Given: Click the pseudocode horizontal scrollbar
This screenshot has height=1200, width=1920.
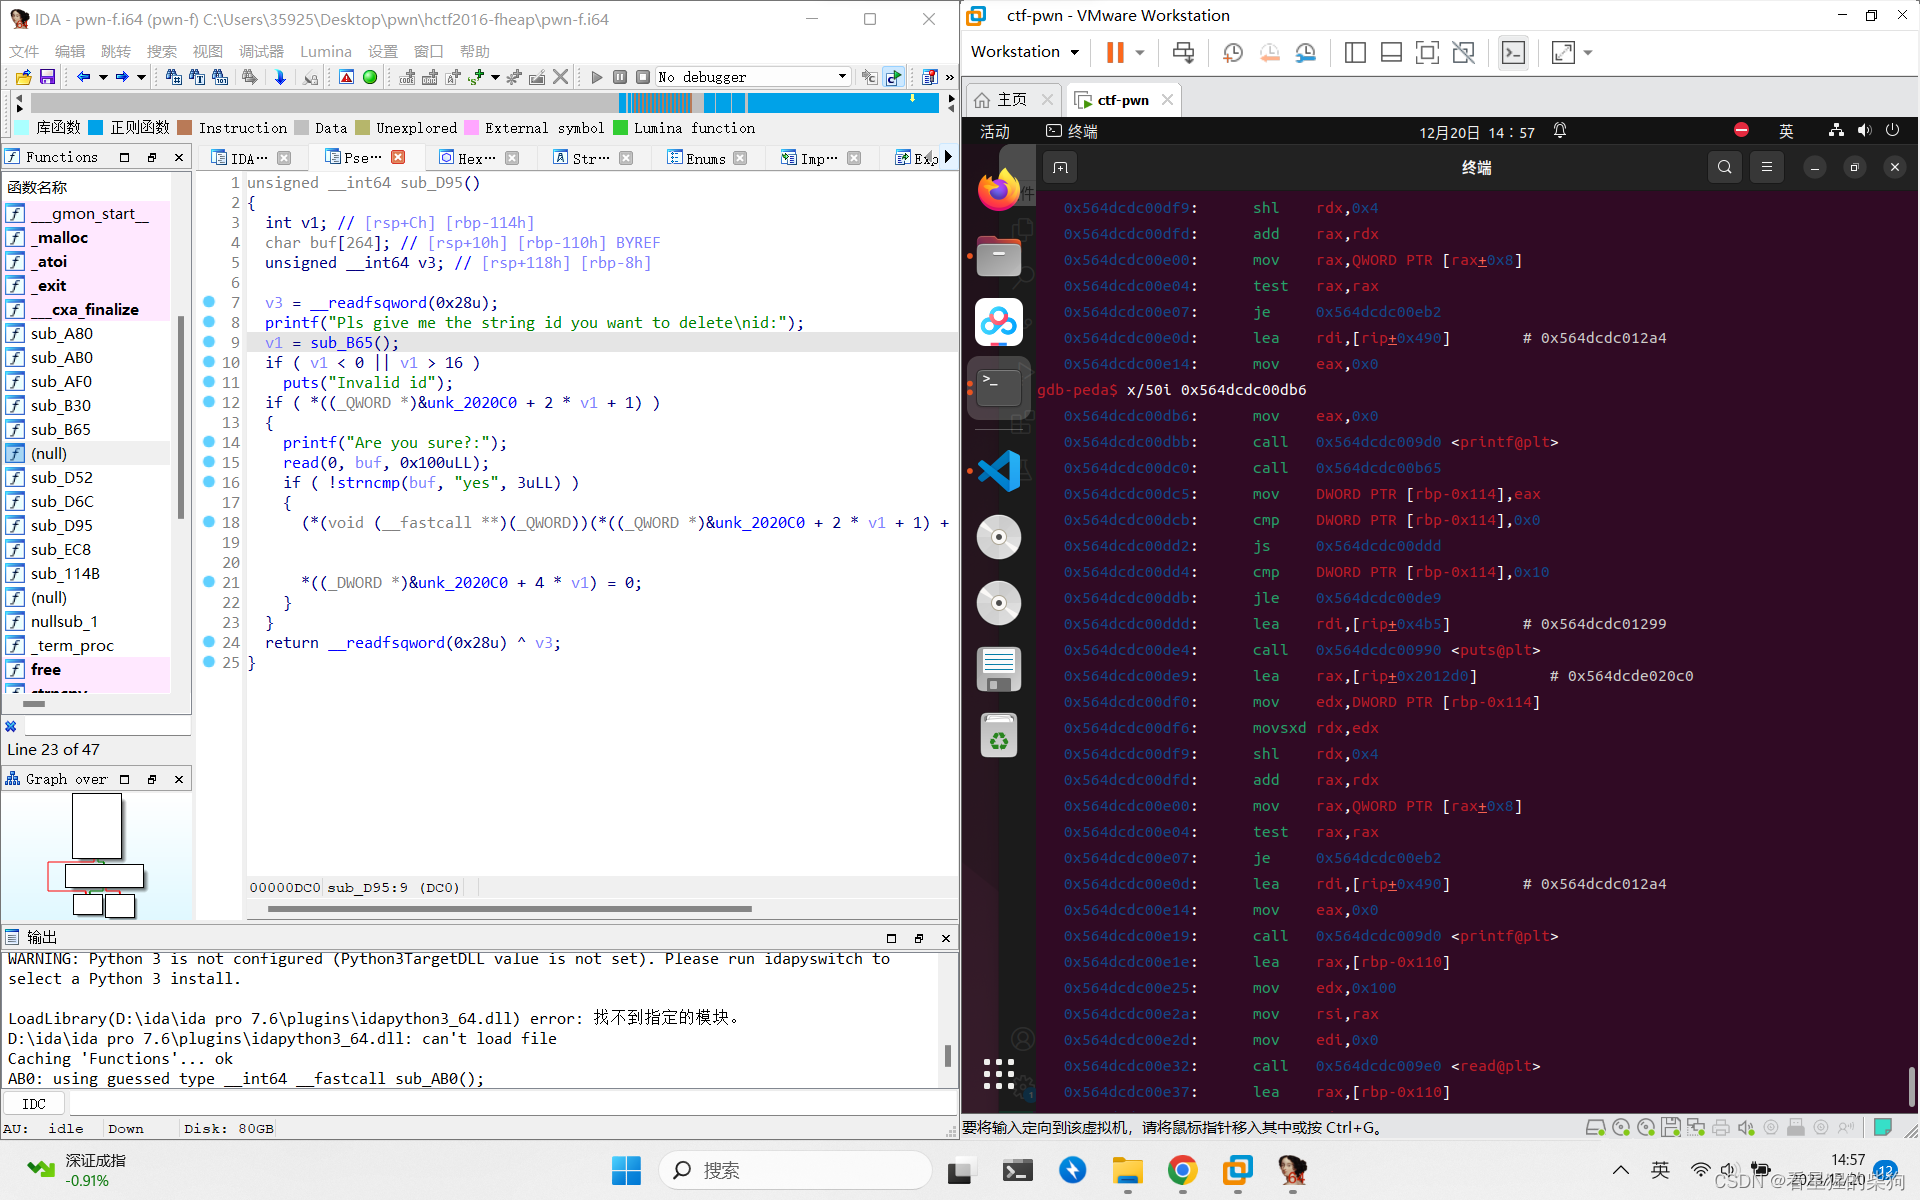Looking at the screenshot, I should 510,909.
